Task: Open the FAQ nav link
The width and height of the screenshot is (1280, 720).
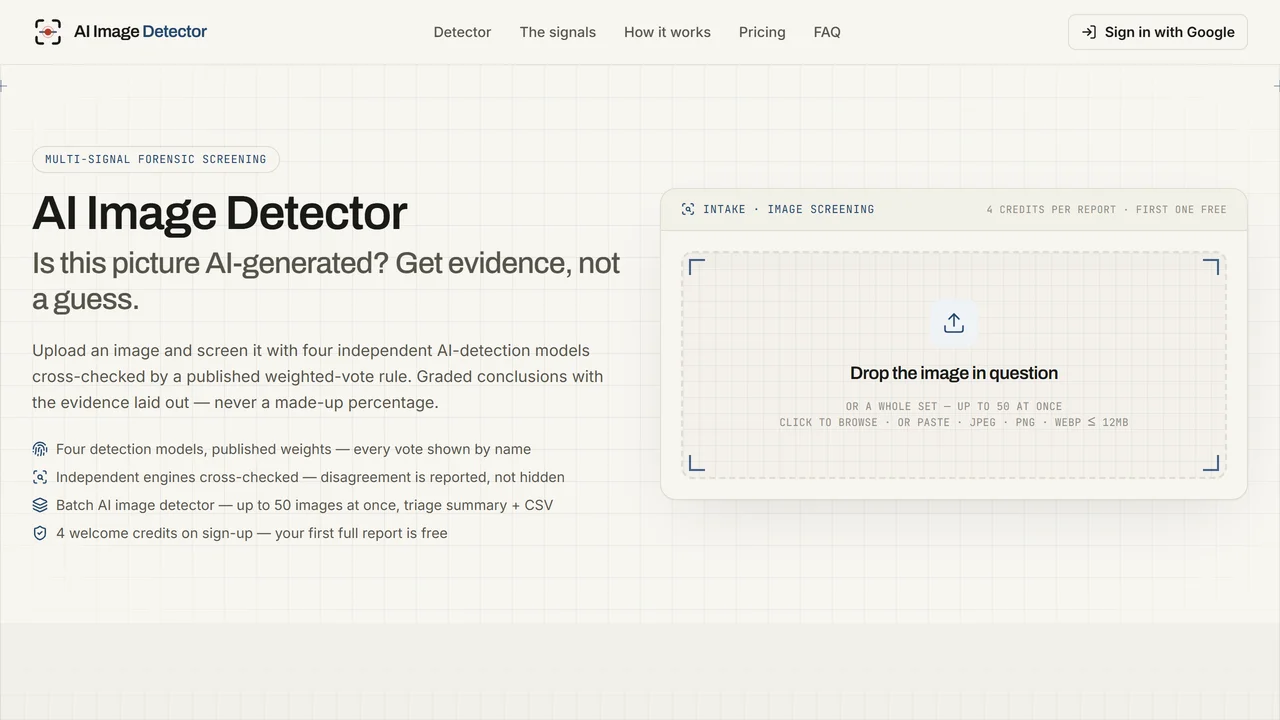Action: coord(827,32)
